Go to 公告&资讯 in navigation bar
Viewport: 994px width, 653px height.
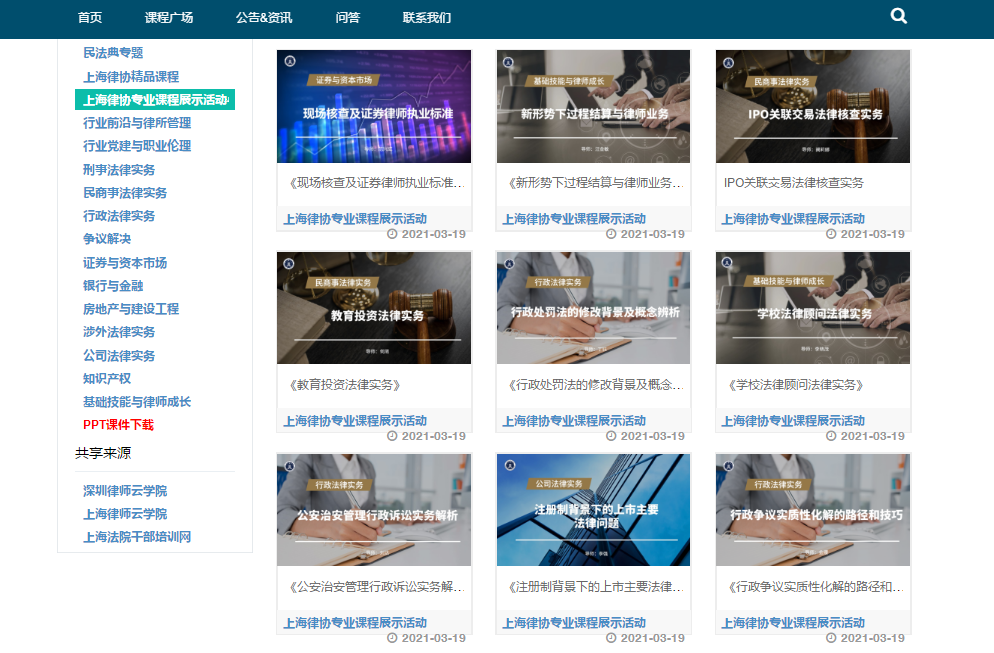[264, 18]
